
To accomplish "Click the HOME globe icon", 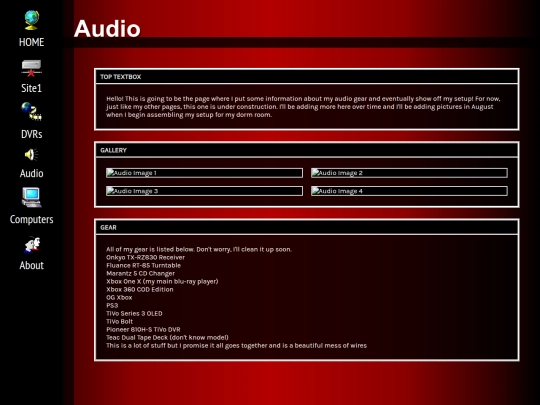I will (31, 20).
